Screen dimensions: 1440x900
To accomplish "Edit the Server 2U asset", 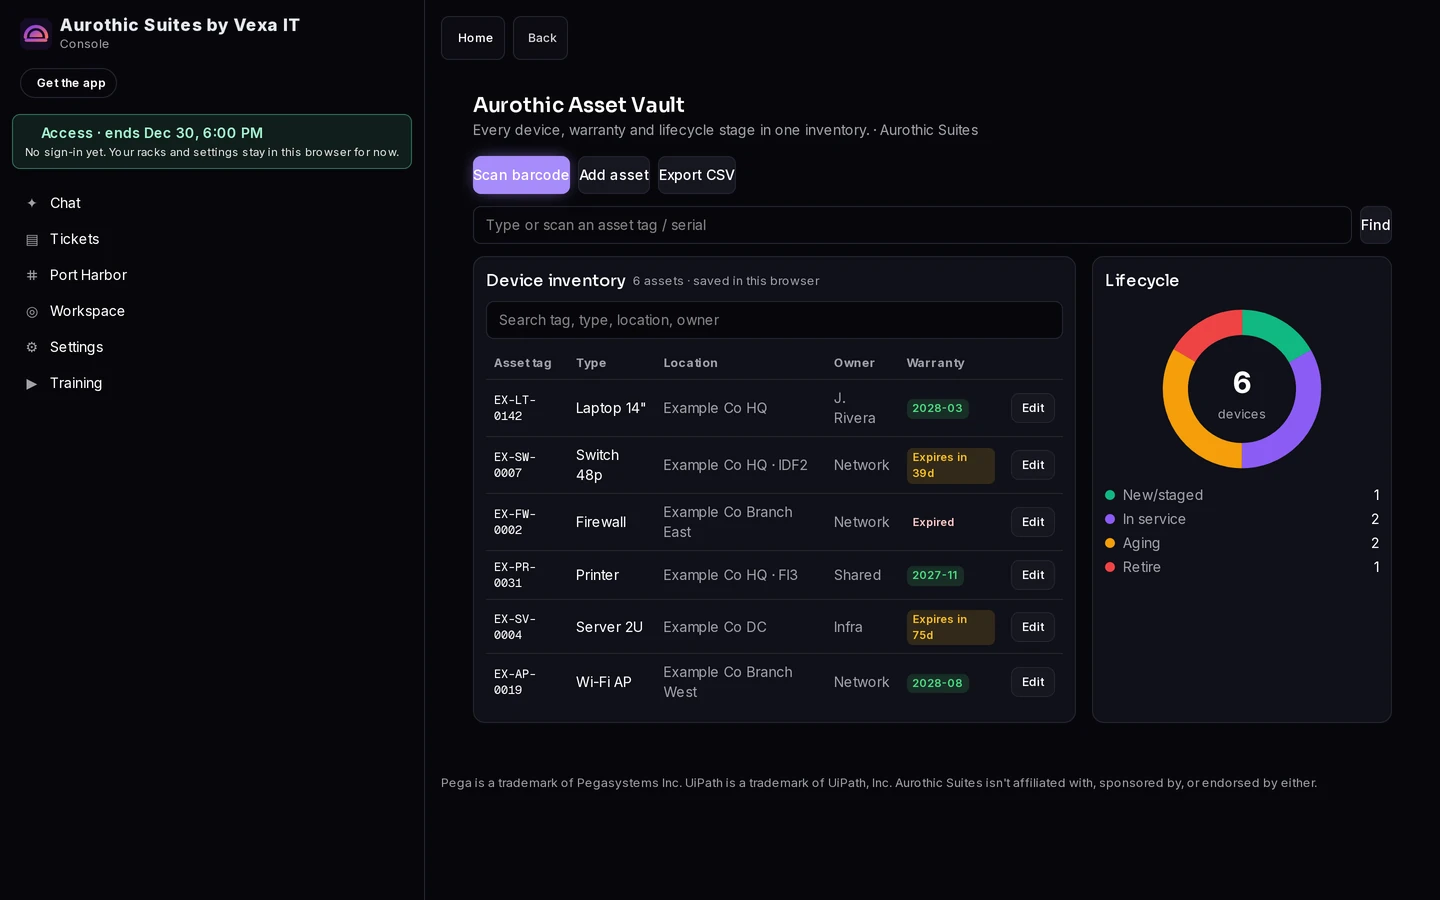I will [1033, 627].
